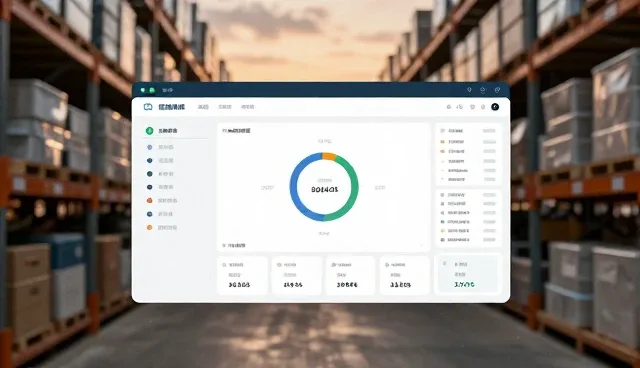
Task: Click the bright green bubble icon in dark title bar
Action: (x=152, y=90)
